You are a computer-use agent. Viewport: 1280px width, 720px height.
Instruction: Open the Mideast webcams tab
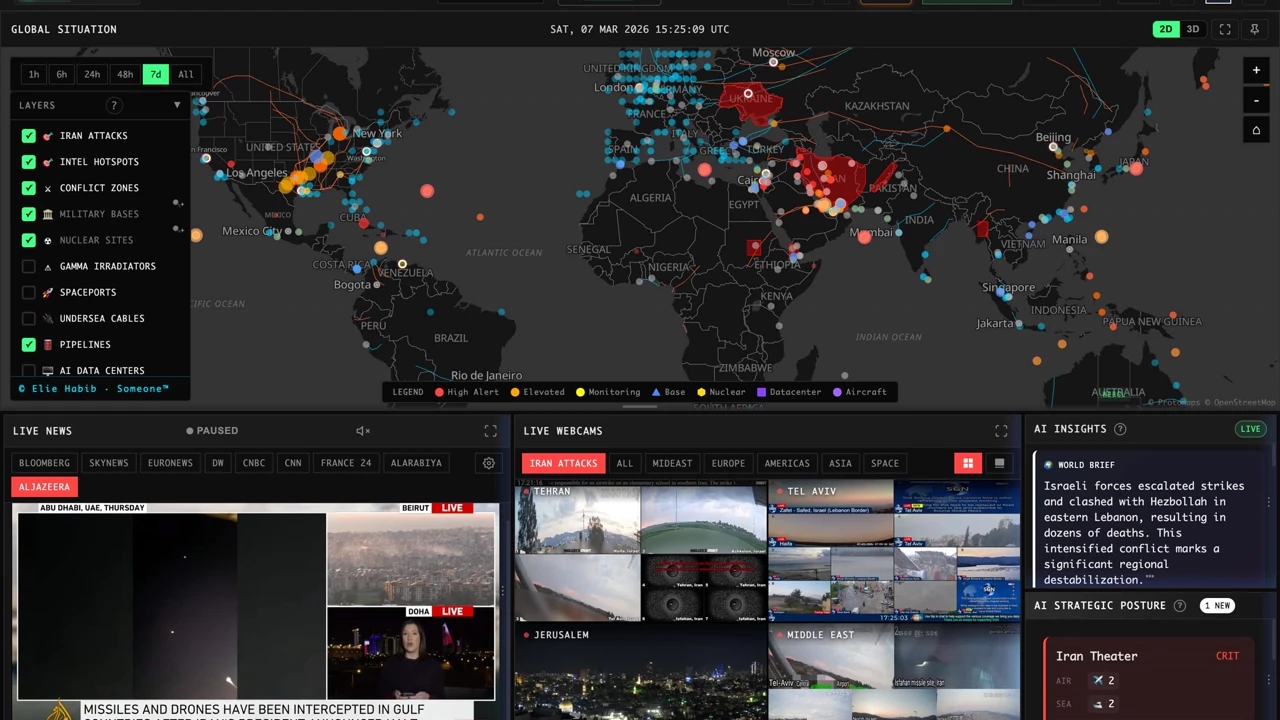(x=672, y=463)
